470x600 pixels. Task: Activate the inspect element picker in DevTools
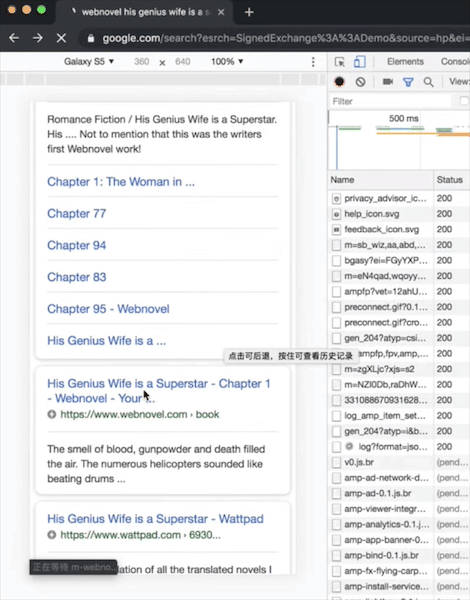[x=339, y=62]
